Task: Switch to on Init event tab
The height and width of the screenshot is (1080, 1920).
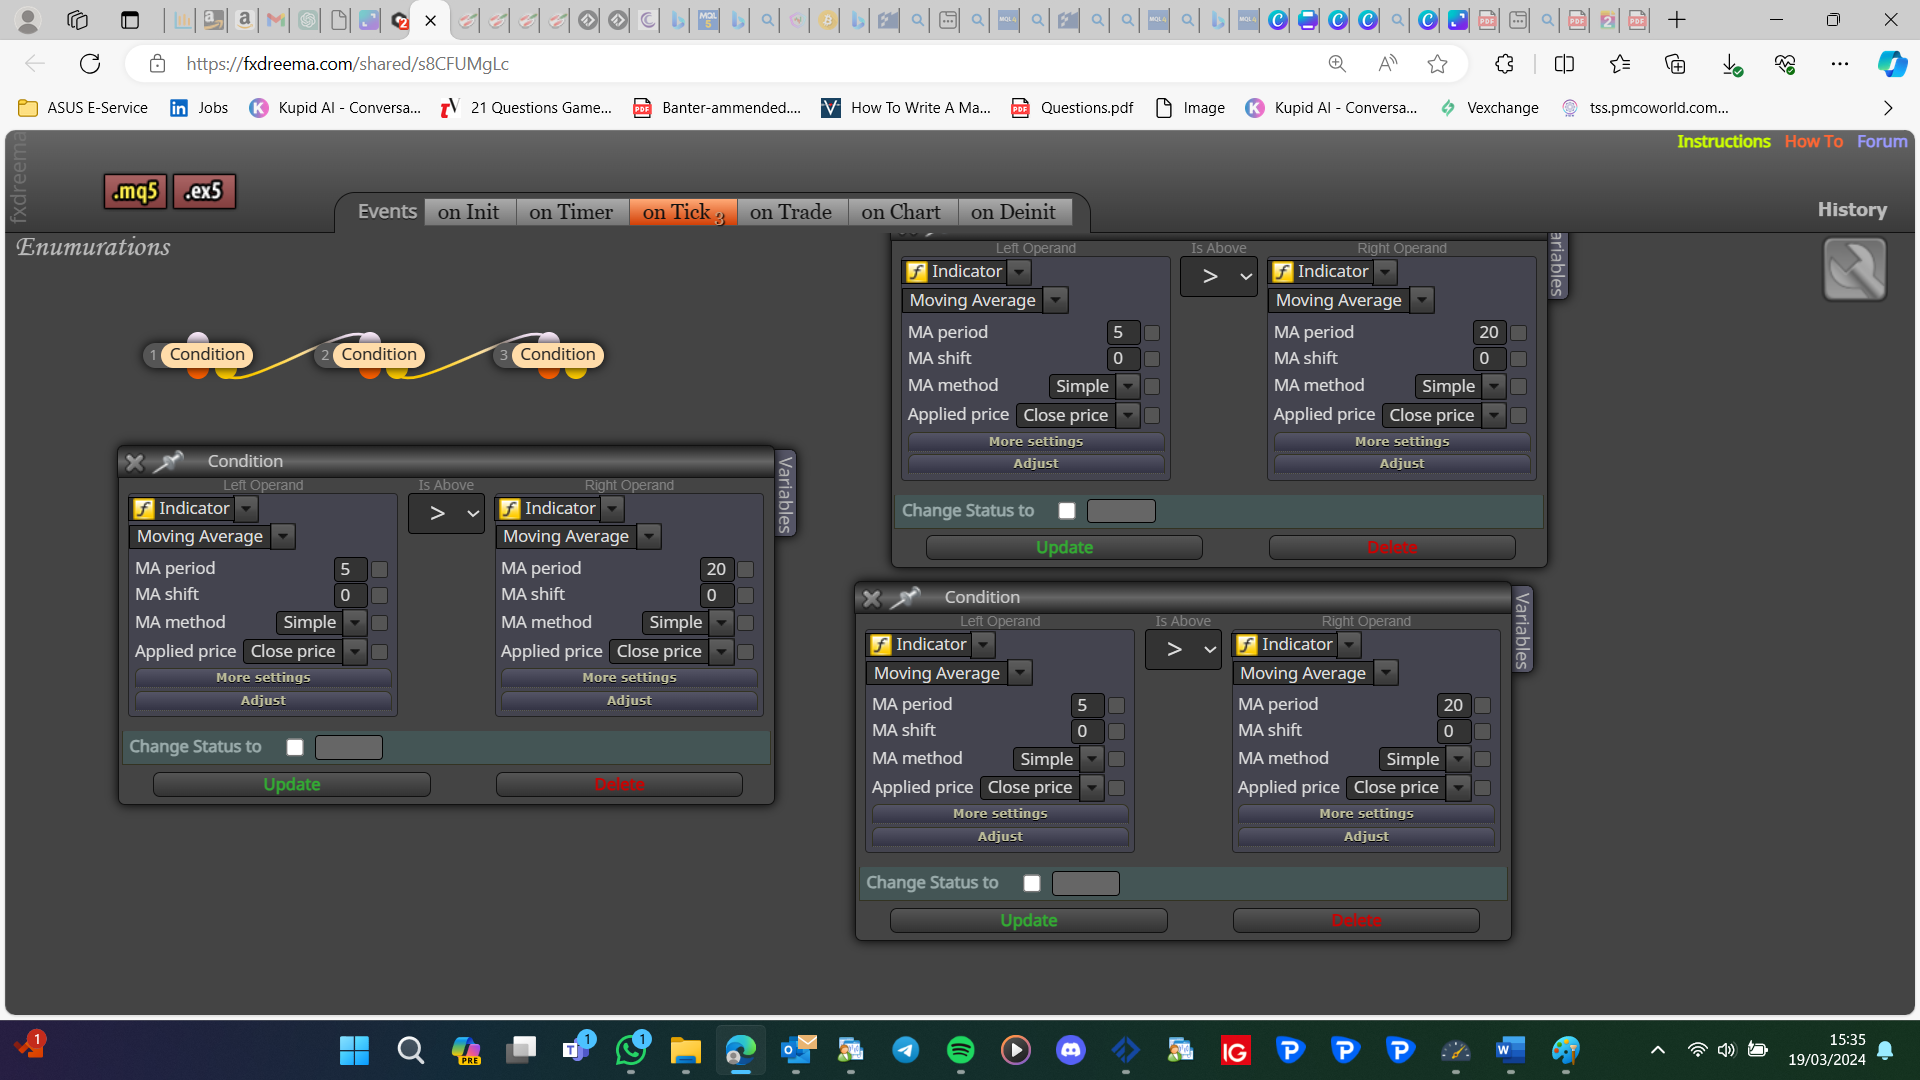Action: pyautogui.click(x=468, y=212)
